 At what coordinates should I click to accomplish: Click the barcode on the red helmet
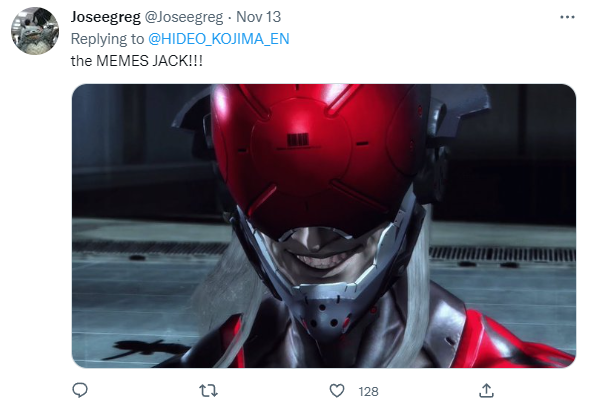tap(298, 140)
